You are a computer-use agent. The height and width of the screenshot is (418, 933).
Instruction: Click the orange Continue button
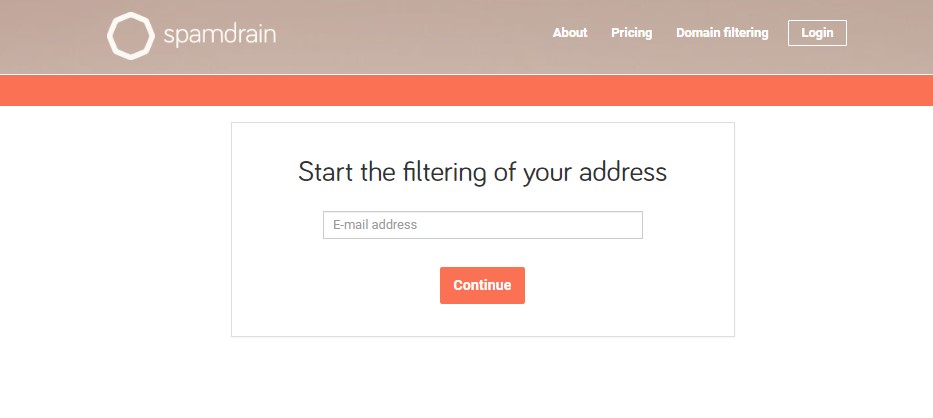(x=482, y=285)
